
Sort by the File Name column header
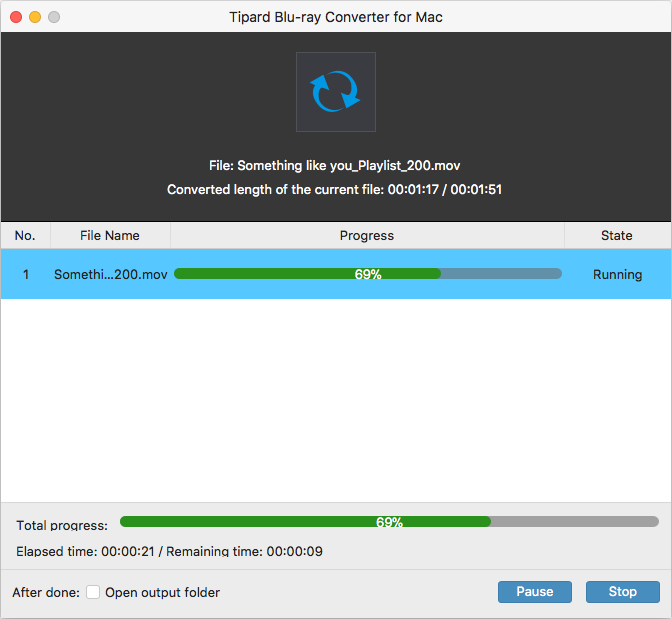(x=110, y=236)
